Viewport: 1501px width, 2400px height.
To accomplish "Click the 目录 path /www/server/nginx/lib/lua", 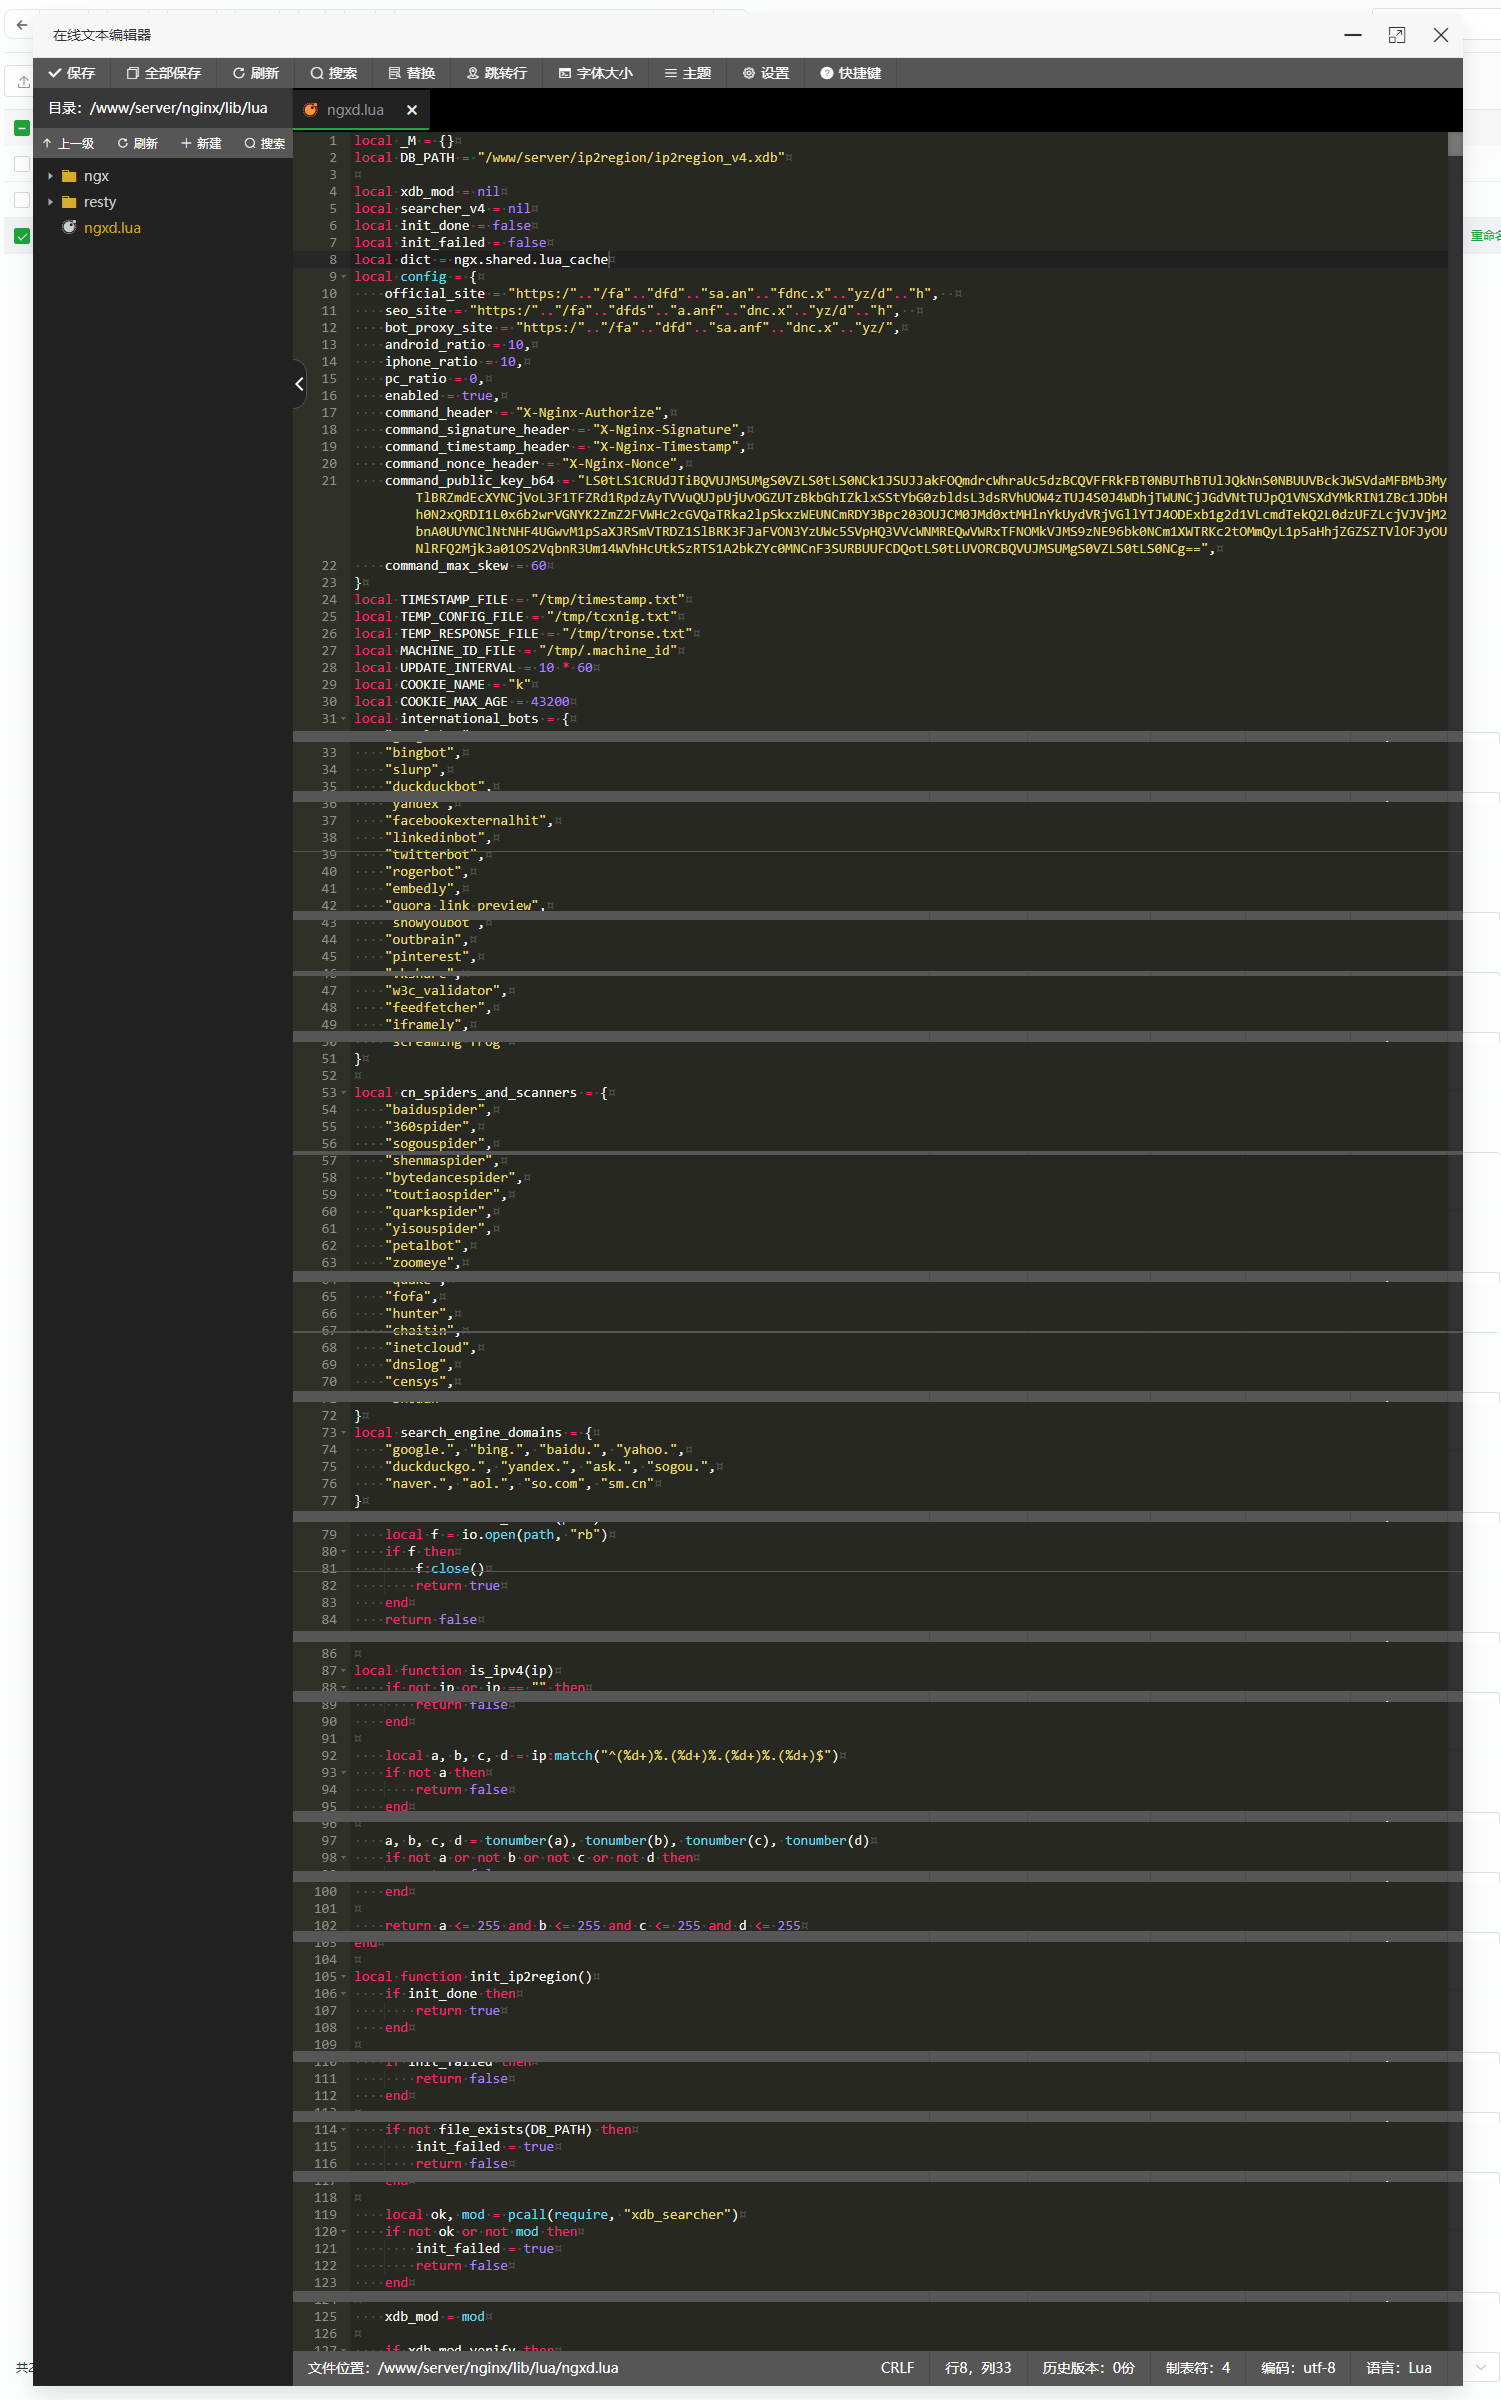I will pos(158,108).
